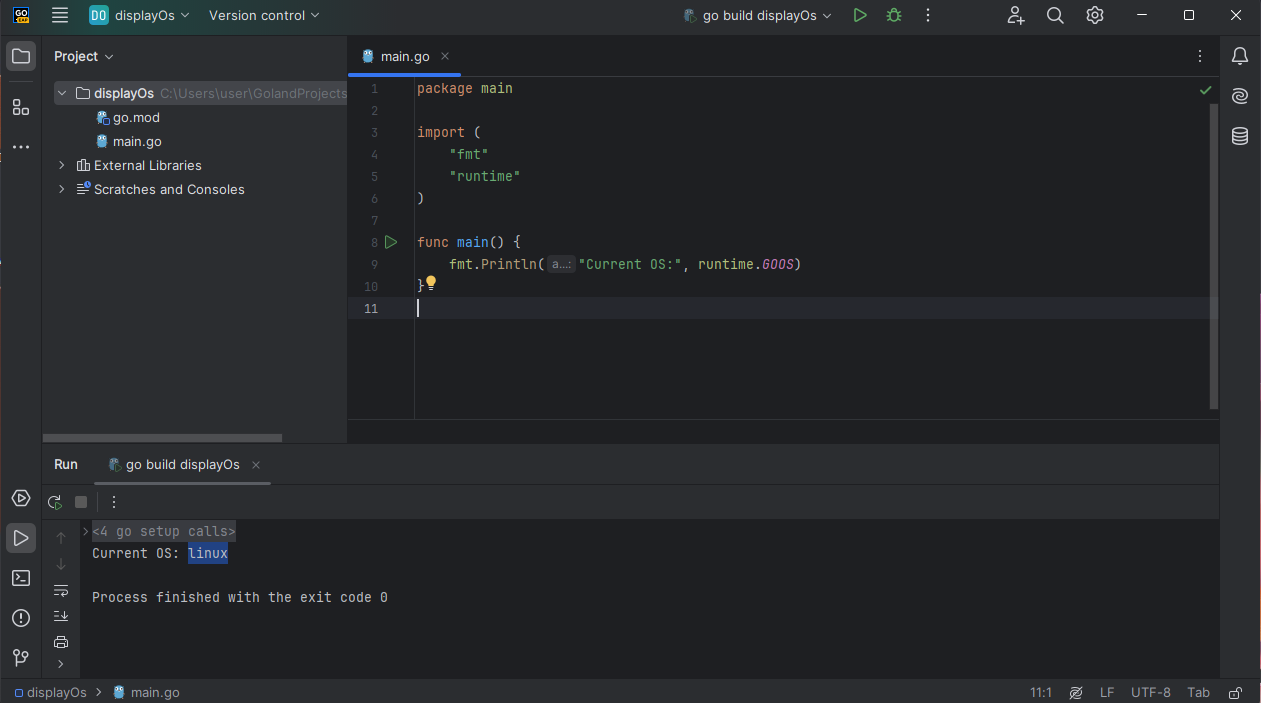This screenshot has width=1261, height=703.
Task: Click the run gutter icon on line 8
Action: click(x=391, y=241)
